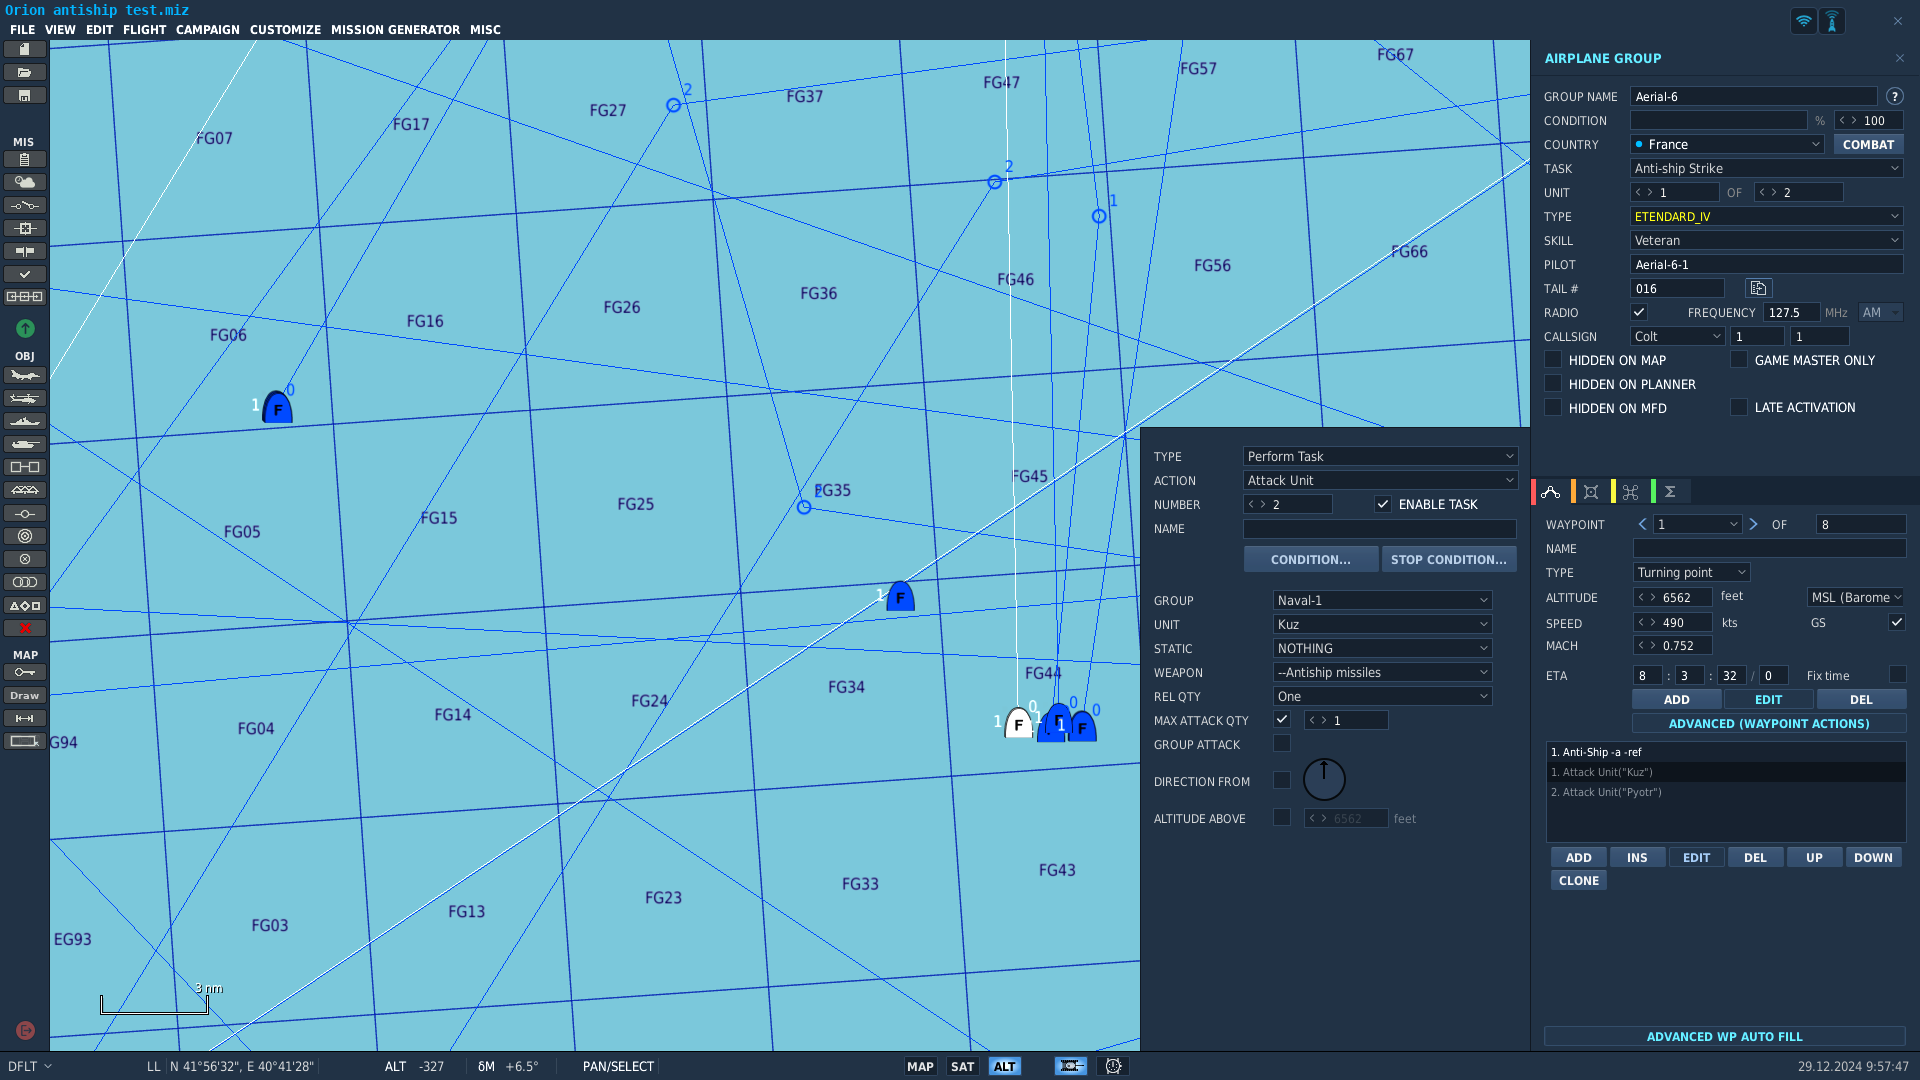Enable HIDDEN ON MAP checkbox

pos(1553,360)
